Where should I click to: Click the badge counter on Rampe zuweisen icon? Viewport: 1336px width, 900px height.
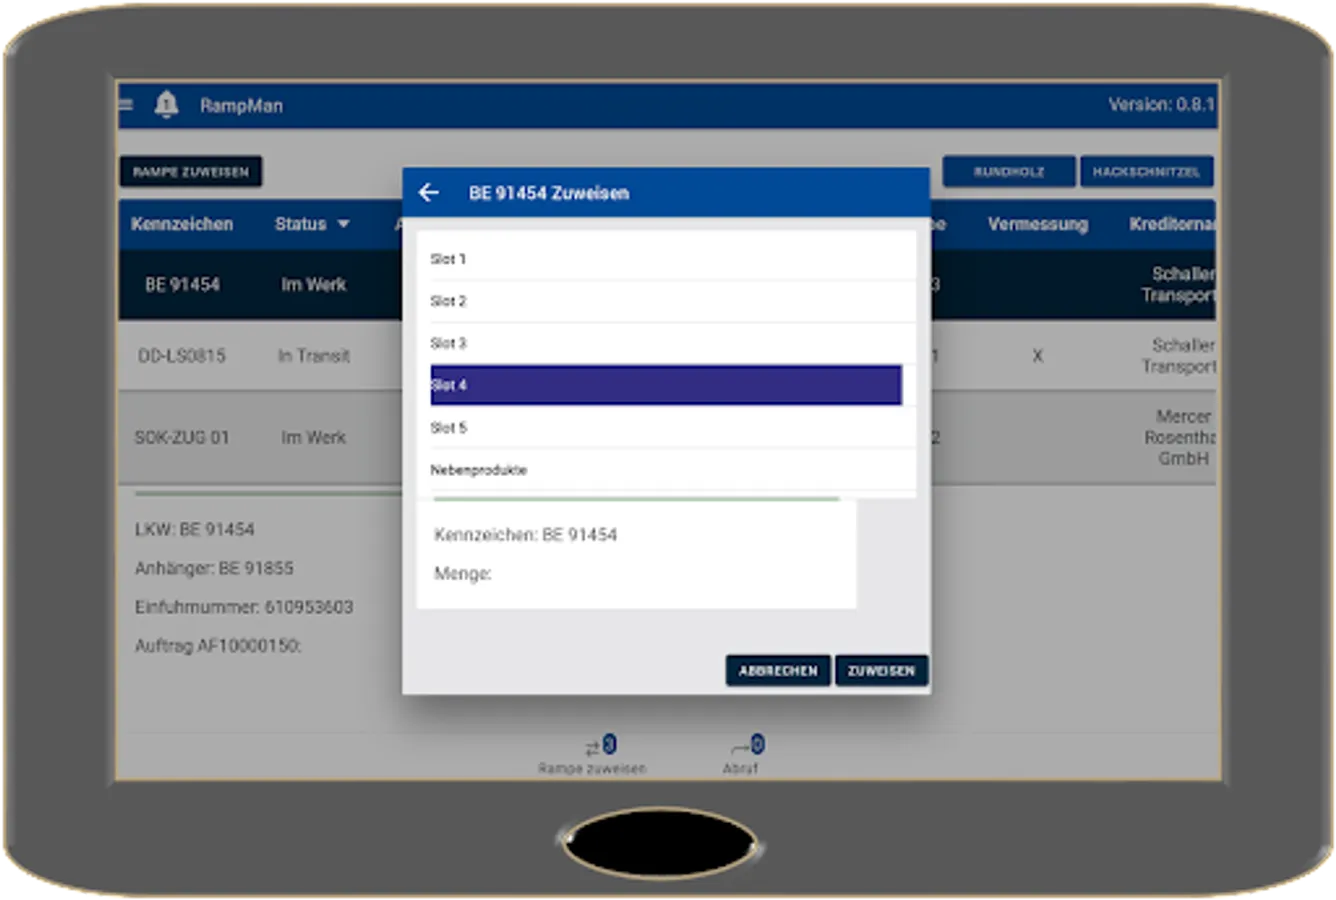(x=611, y=743)
